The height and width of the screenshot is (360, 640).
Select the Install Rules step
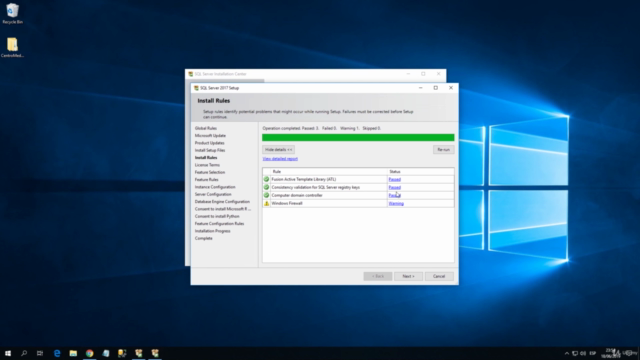[x=206, y=158]
